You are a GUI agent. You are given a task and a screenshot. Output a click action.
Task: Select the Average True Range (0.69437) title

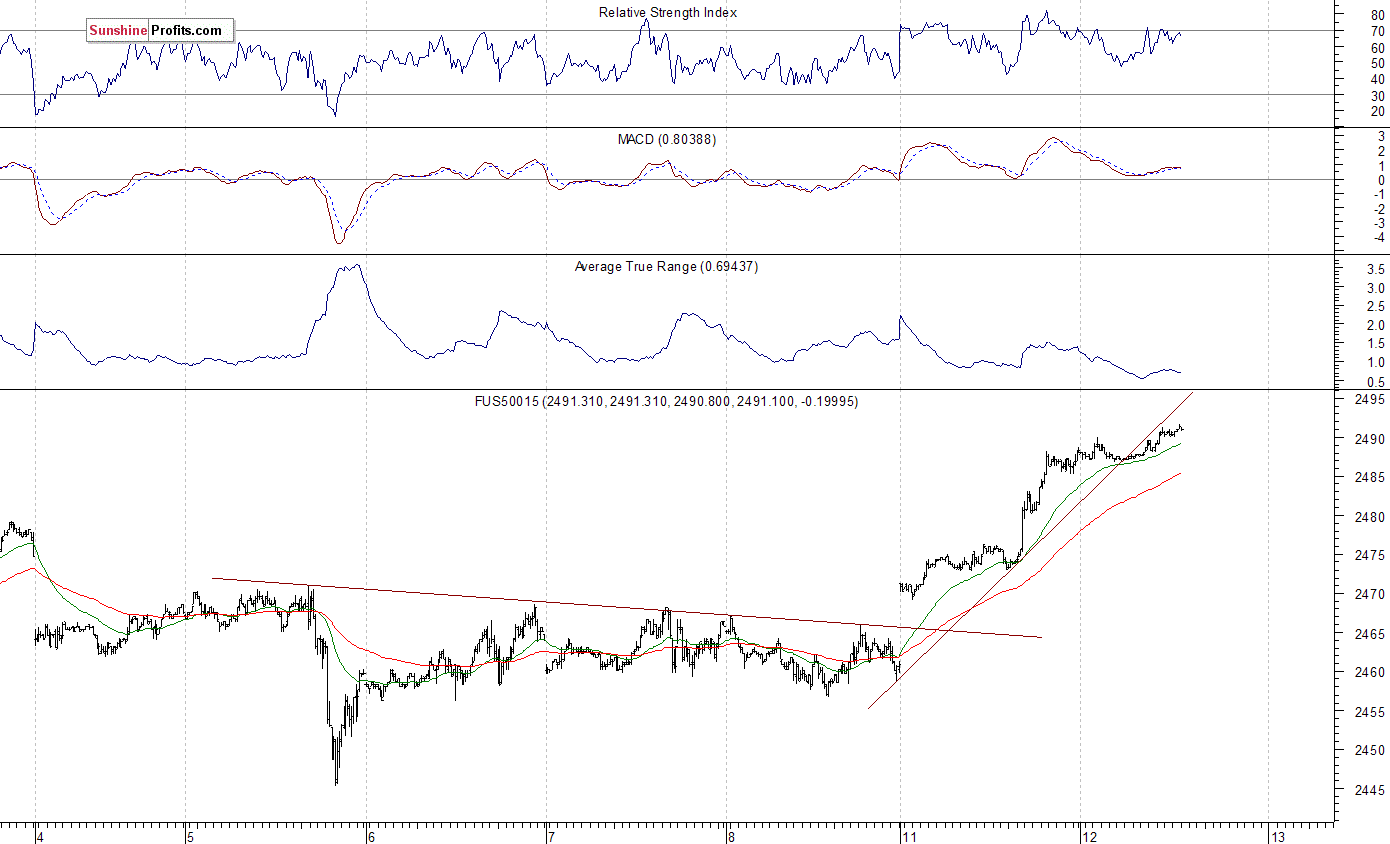[666, 266]
